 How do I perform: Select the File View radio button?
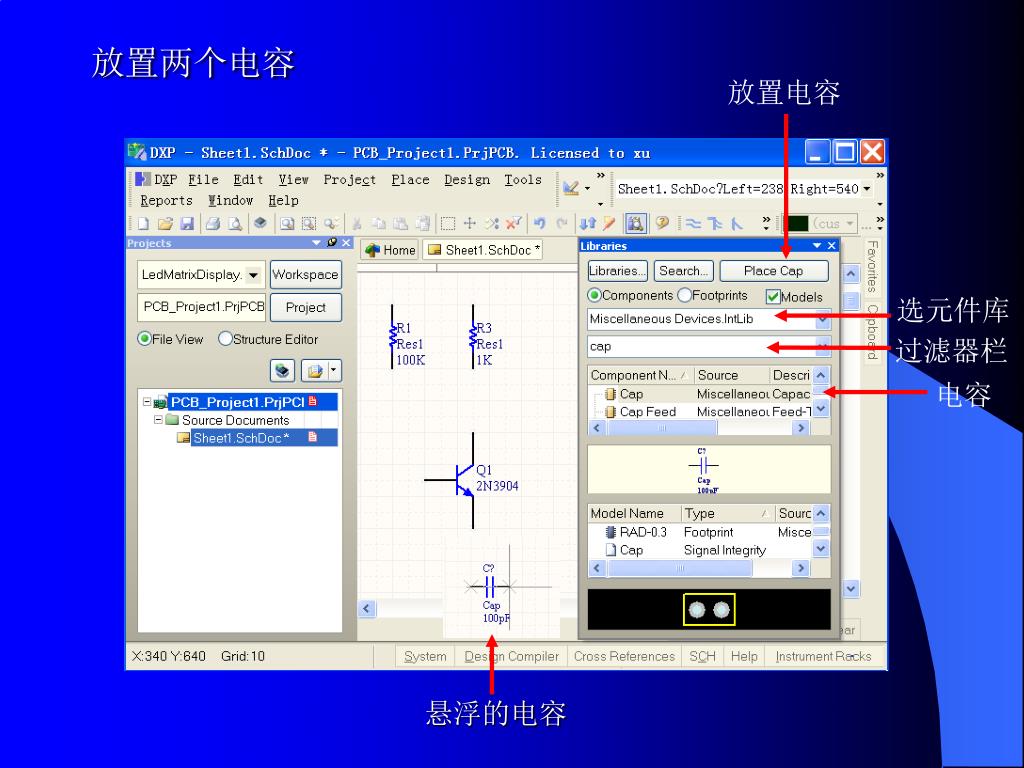(144, 339)
